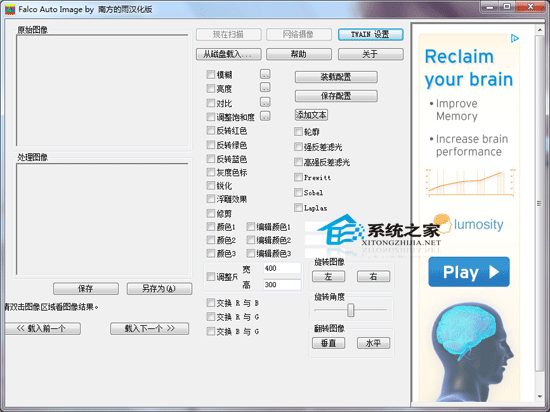Click the Falco Auto Image title bar icon

tap(10, 9)
